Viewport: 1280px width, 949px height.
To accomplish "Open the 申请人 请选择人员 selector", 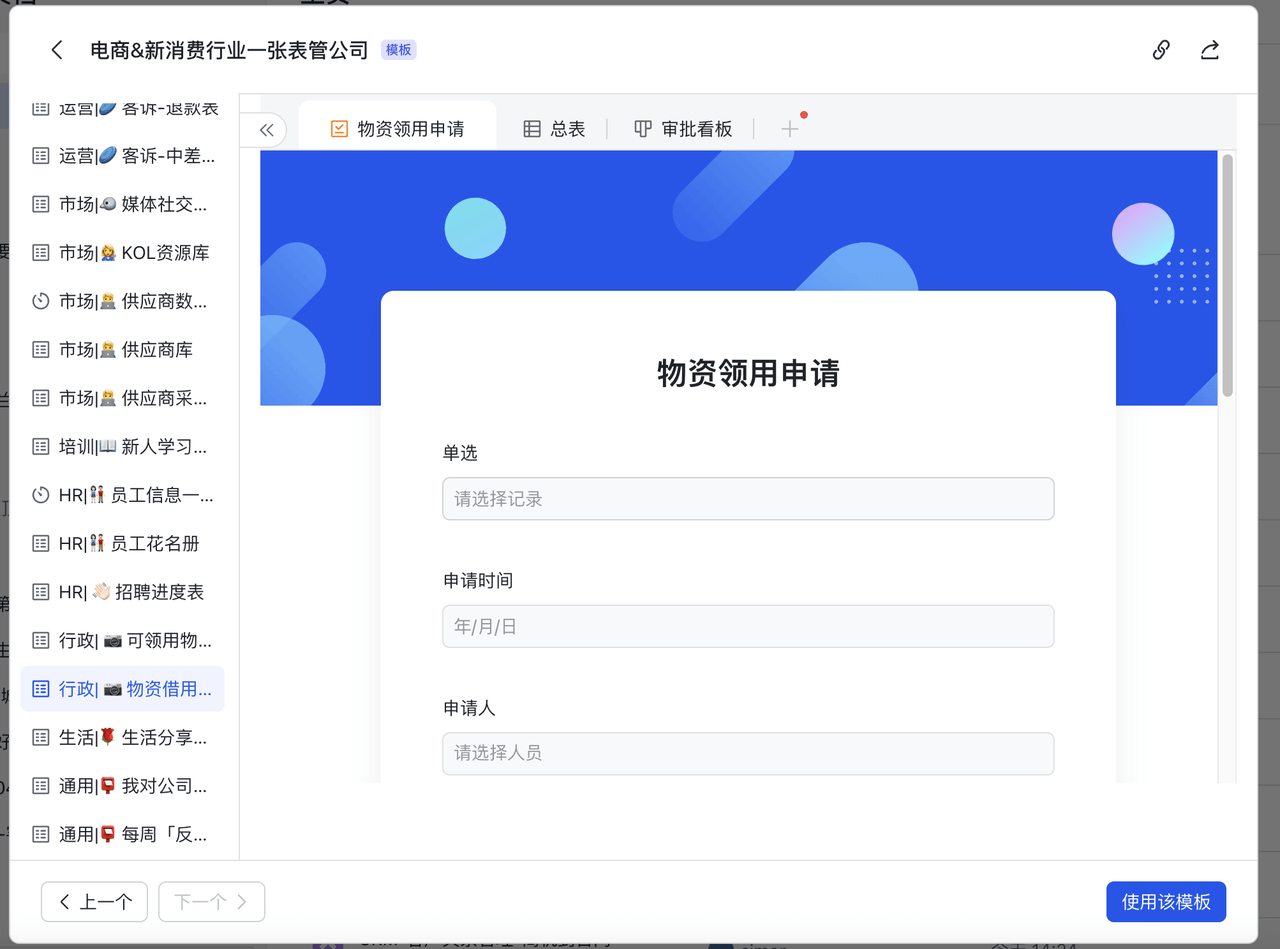I will coord(748,754).
